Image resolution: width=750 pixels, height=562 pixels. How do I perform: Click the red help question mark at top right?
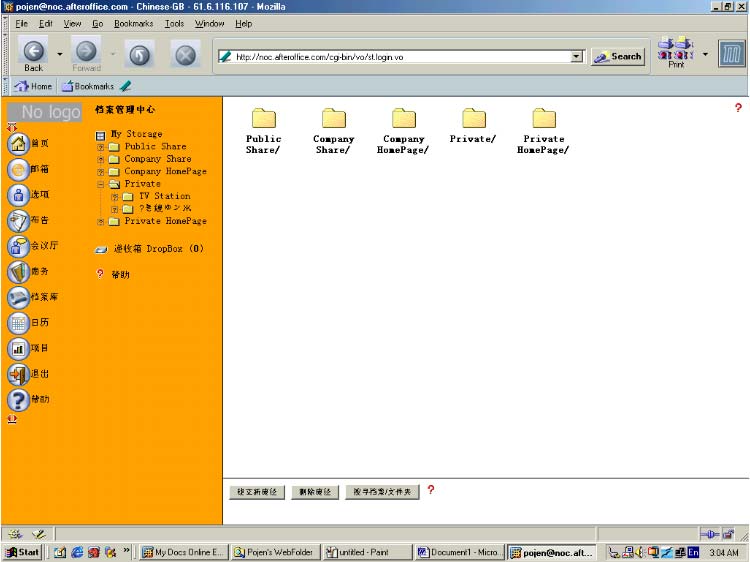pyautogui.click(x=738, y=108)
